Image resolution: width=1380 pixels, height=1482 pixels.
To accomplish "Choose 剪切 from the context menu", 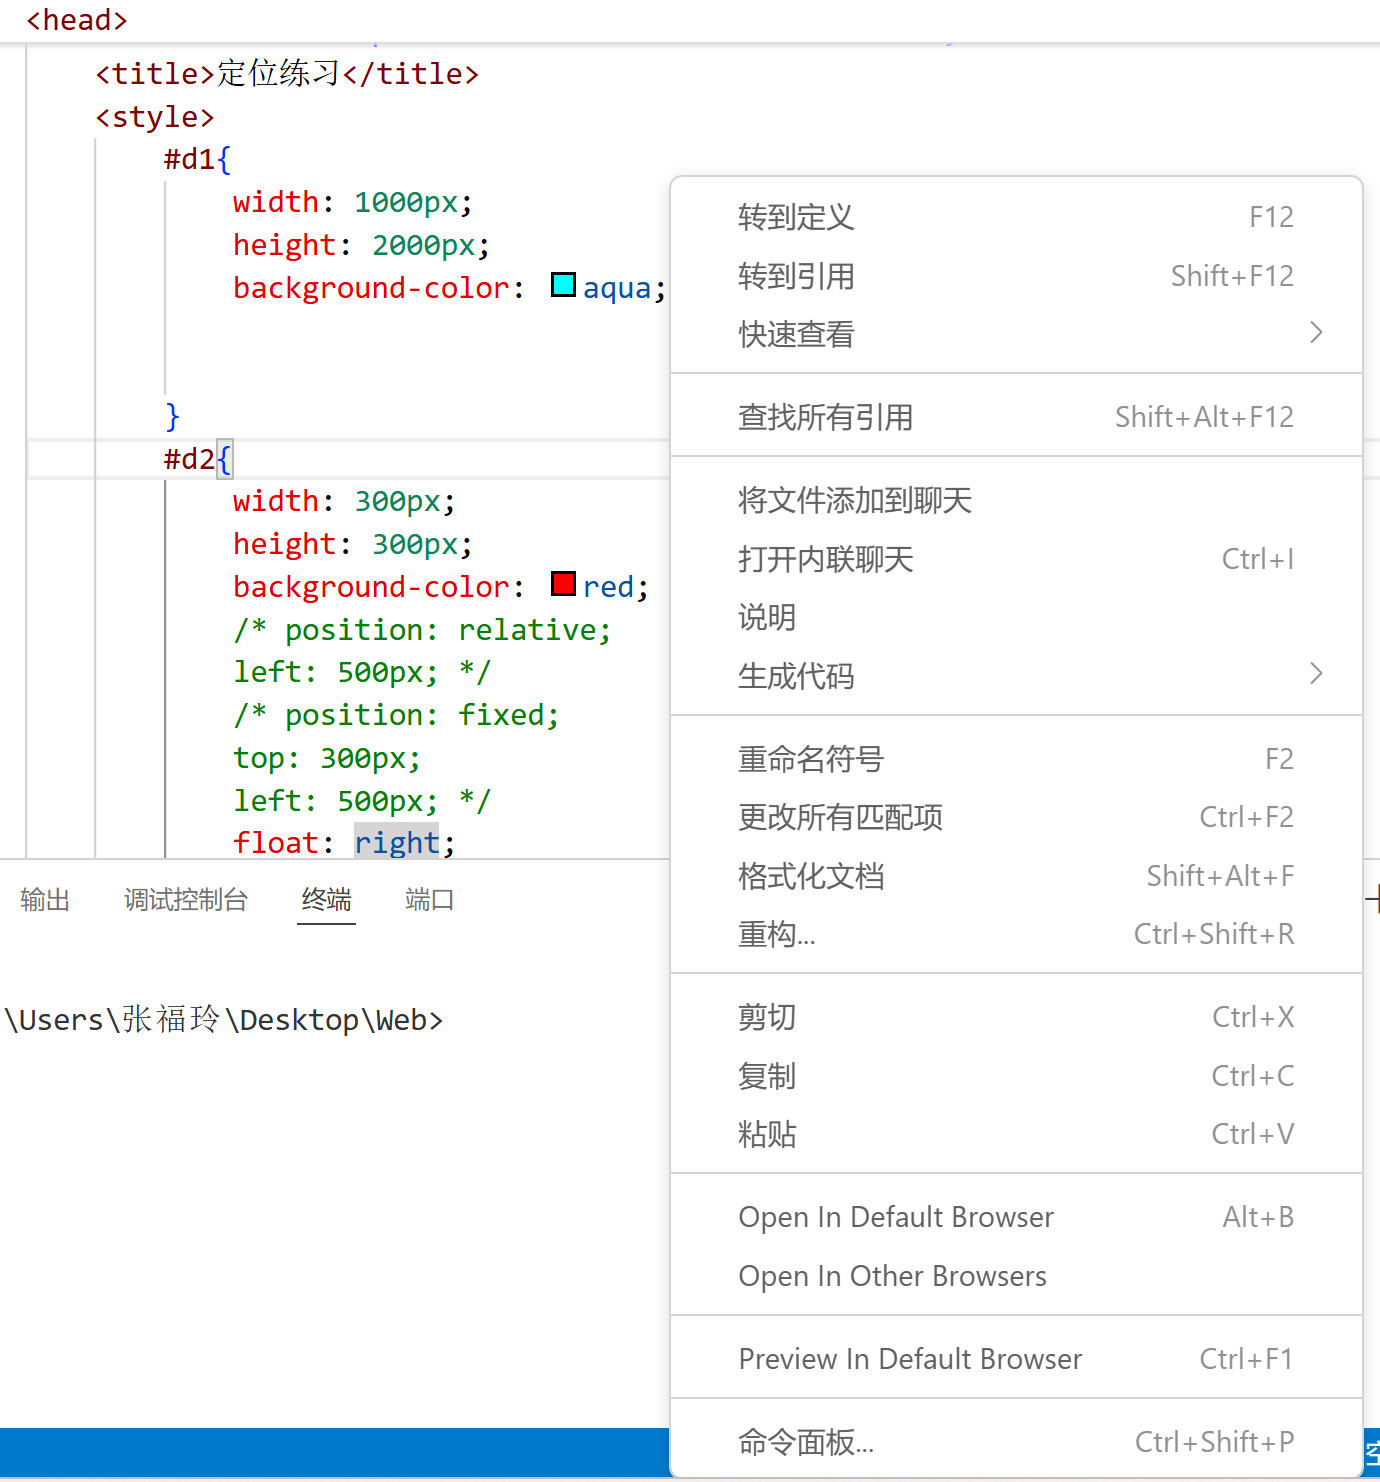I will point(1016,1017).
